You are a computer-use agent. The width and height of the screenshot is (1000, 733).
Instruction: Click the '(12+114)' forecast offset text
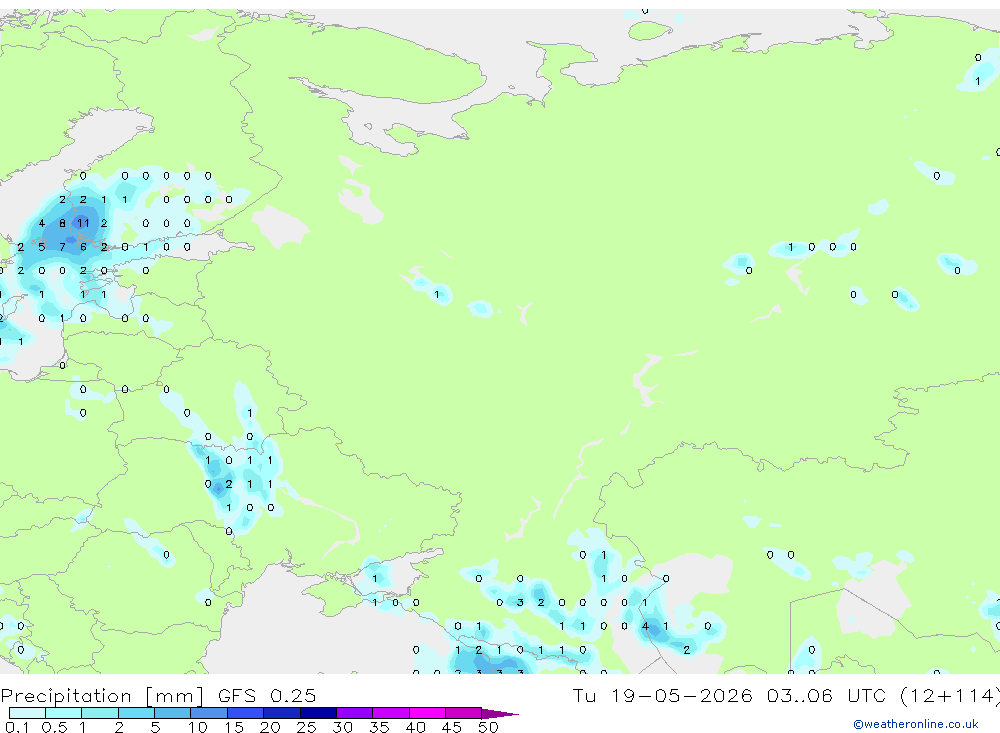950,695
